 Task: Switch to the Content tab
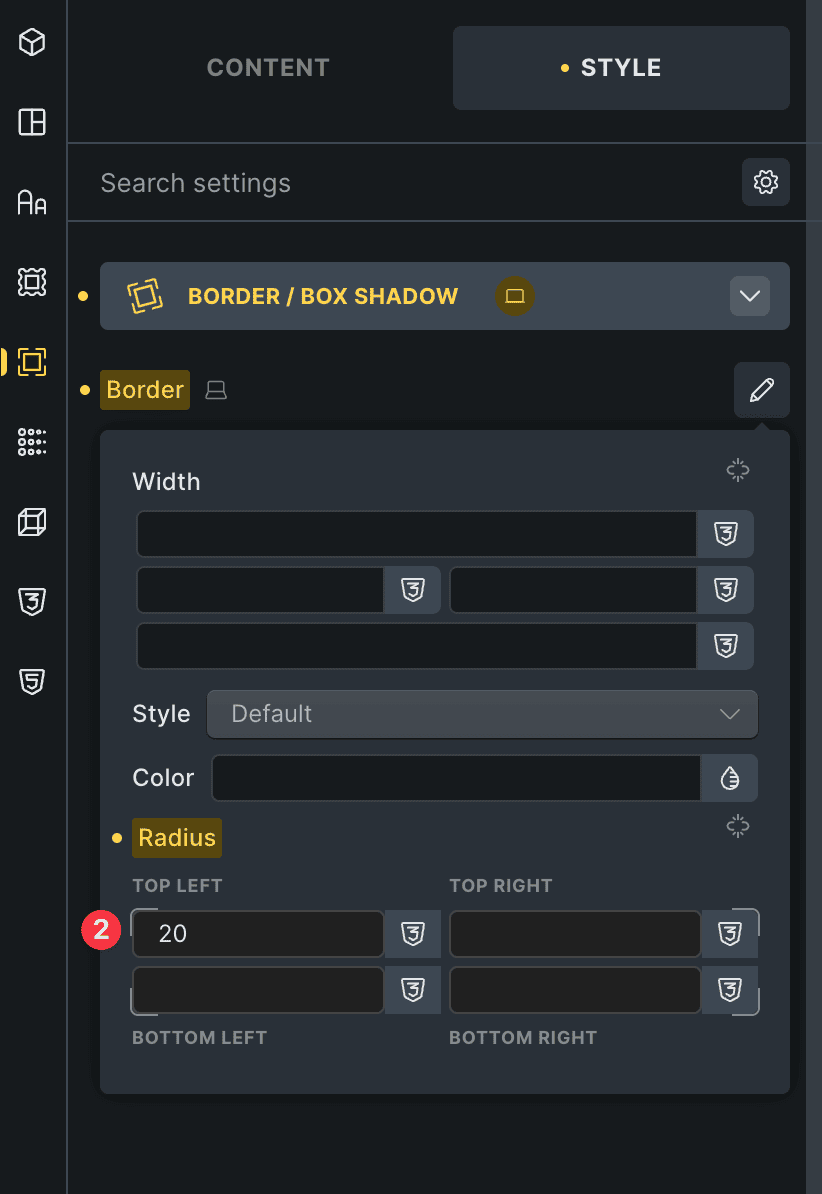[x=268, y=68]
